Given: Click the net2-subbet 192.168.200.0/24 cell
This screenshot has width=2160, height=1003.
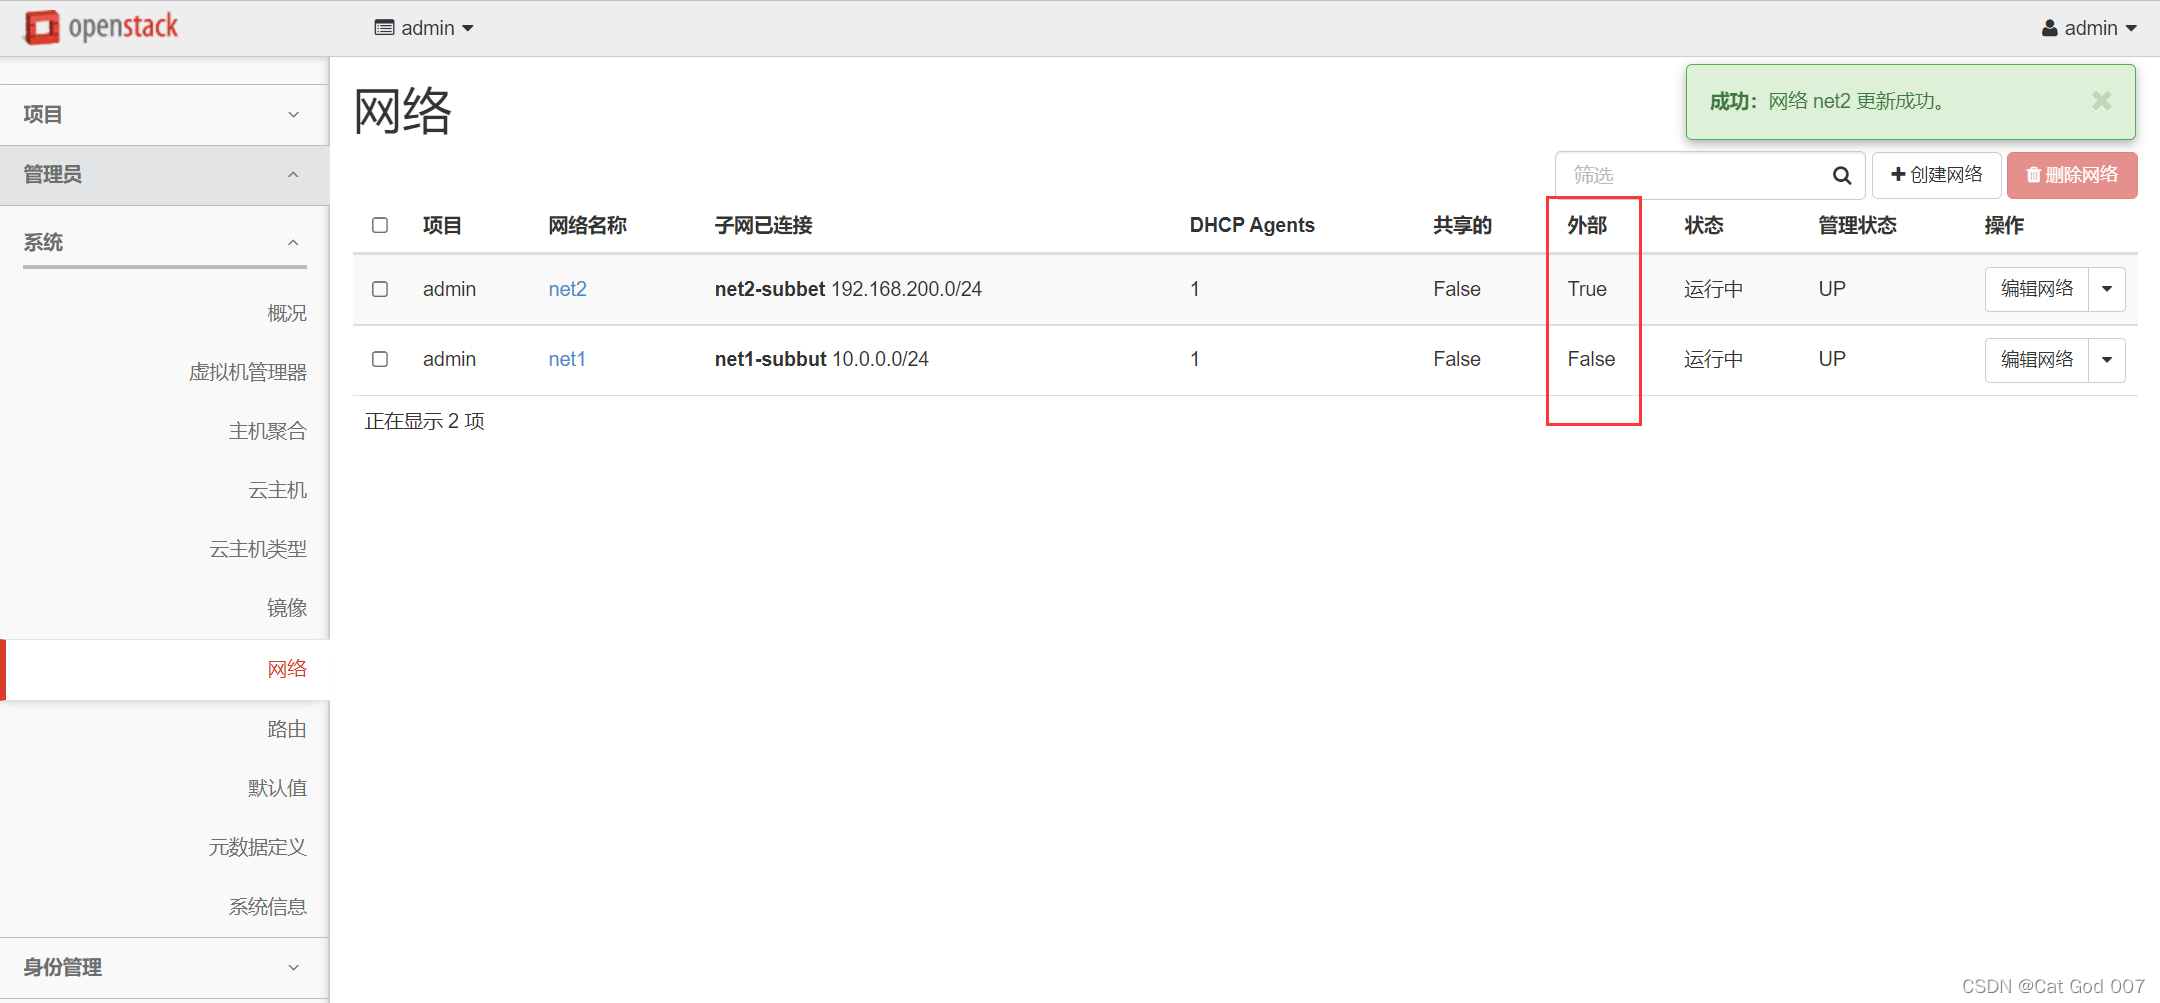Looking at the screenshot, I should coord(848,289).
